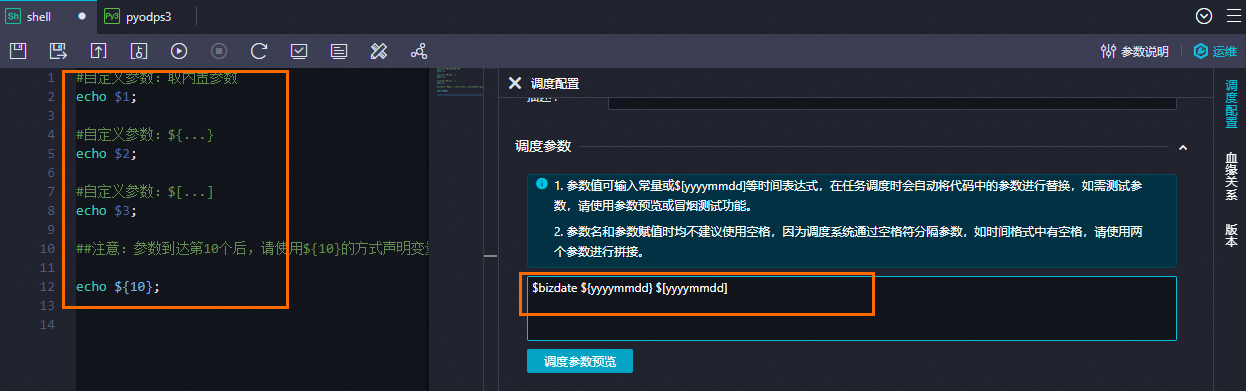Click the steal-lock edit icon
Image resolution: width=1246 pixels, height=391 pixels.
(x=139, y=50)
